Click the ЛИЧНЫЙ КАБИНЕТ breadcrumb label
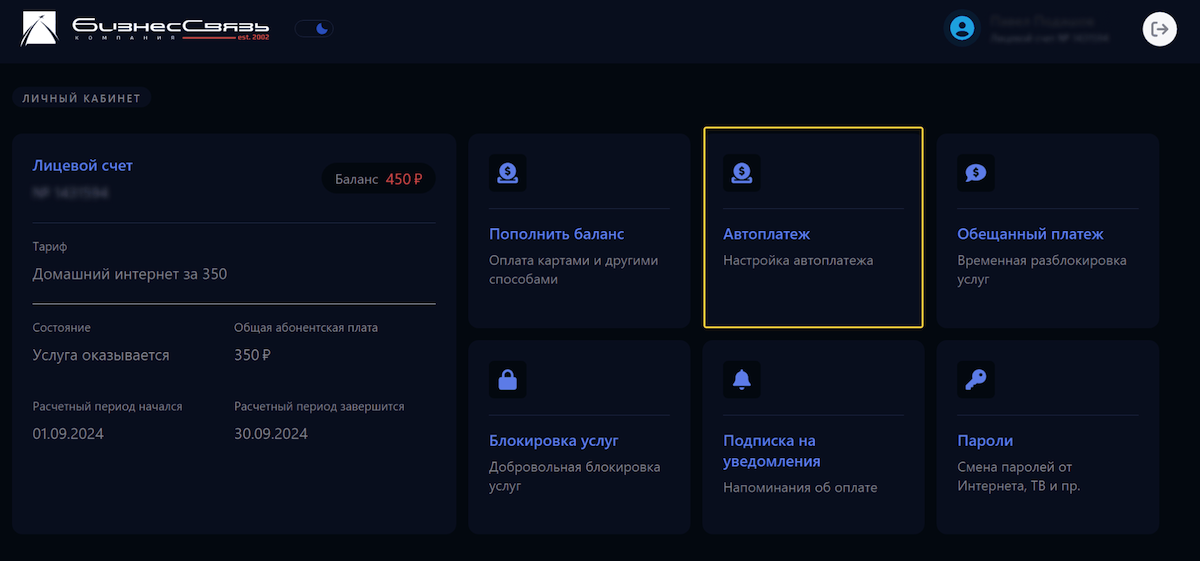 click(82, 98)
